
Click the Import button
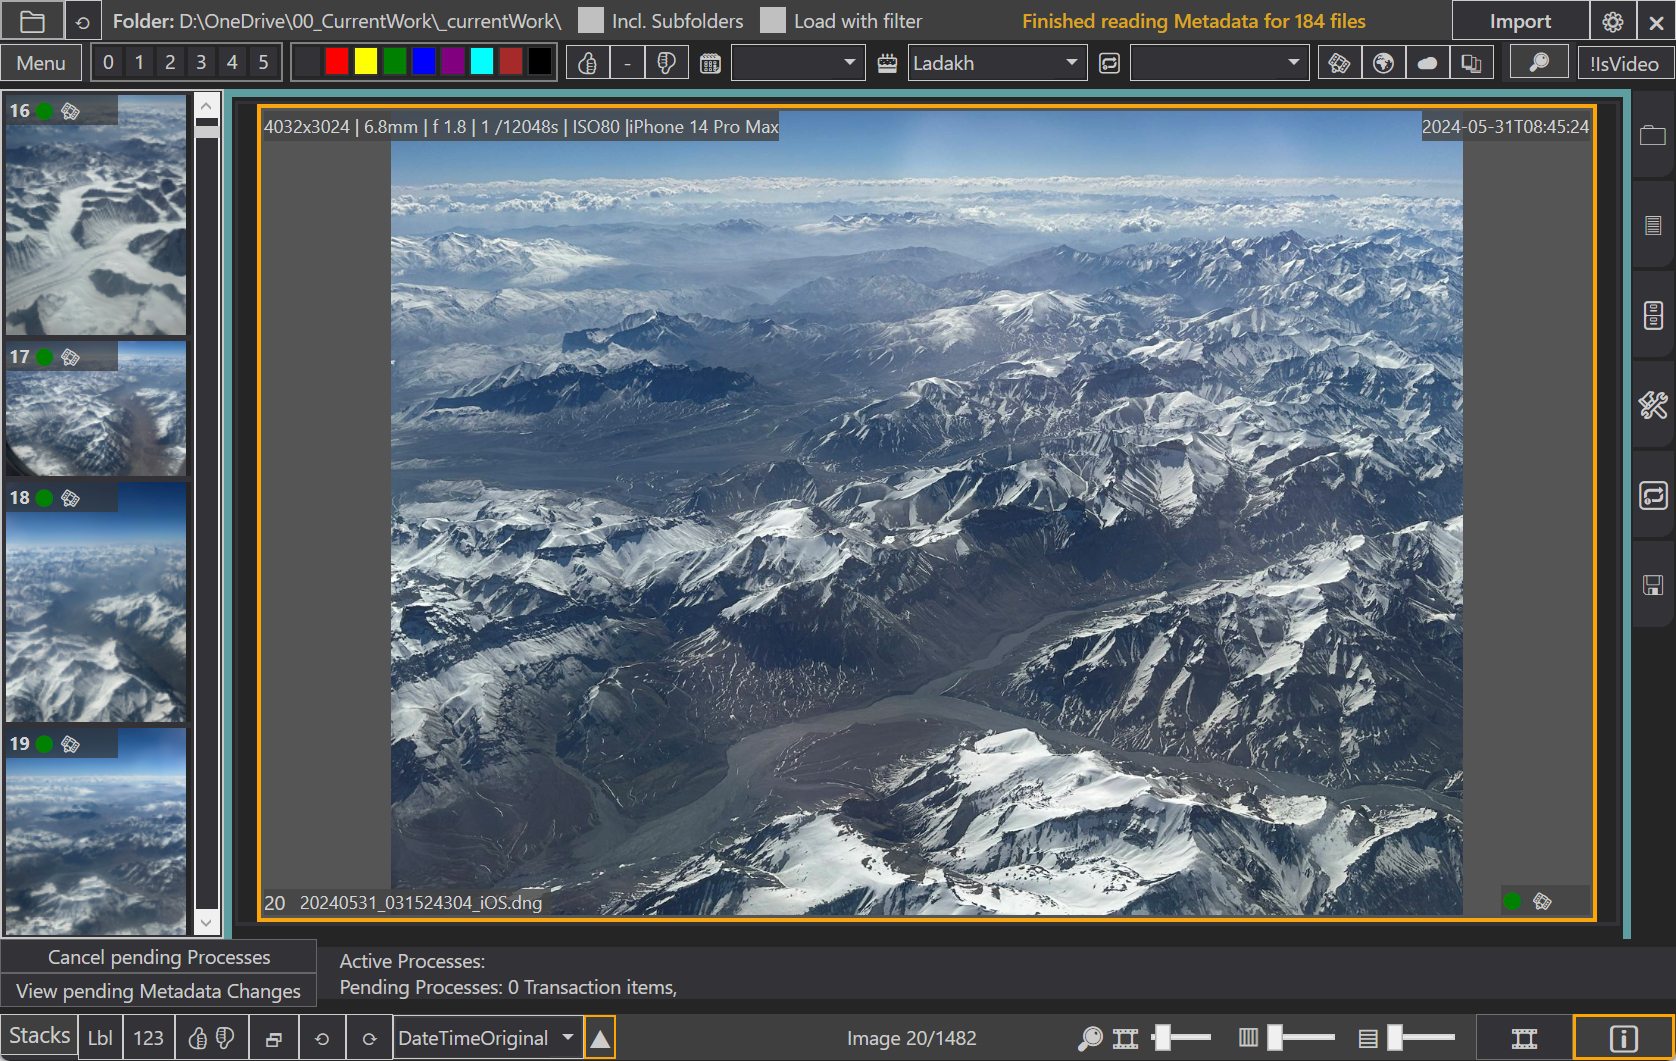1520,21
